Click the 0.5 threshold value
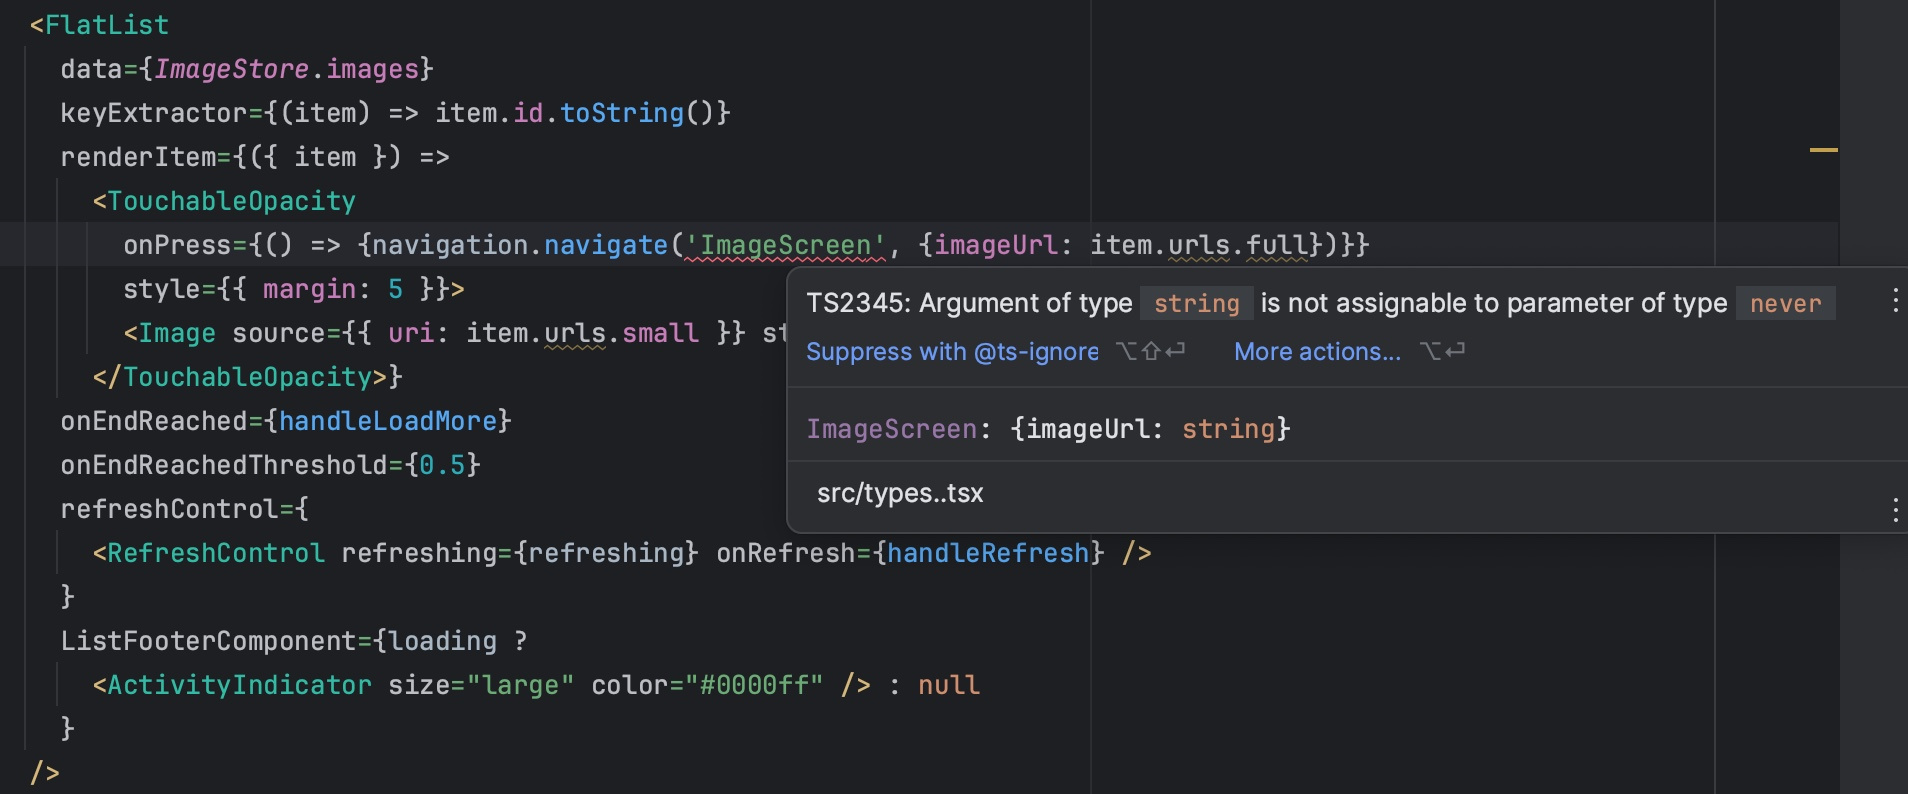This screenshot has height=794, width=1908. click(x=443, y=465)
